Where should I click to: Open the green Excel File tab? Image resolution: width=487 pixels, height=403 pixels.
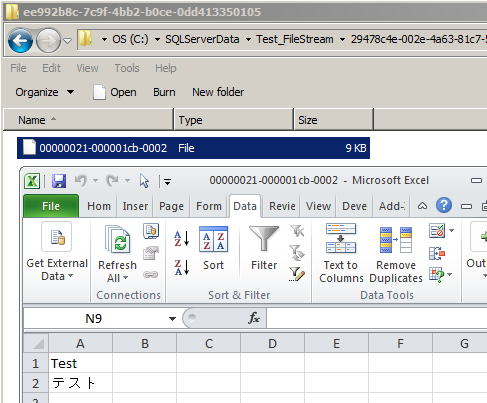click(51, 206)
